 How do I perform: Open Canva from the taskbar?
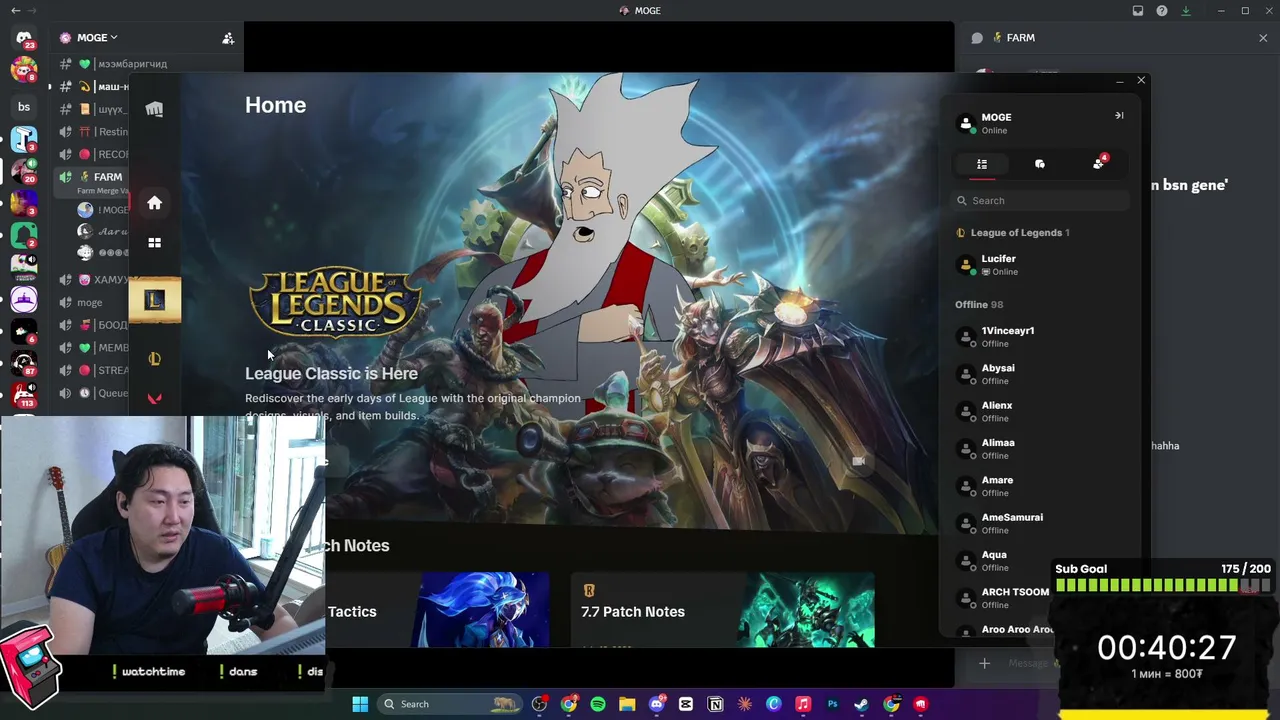coord(774,704)
